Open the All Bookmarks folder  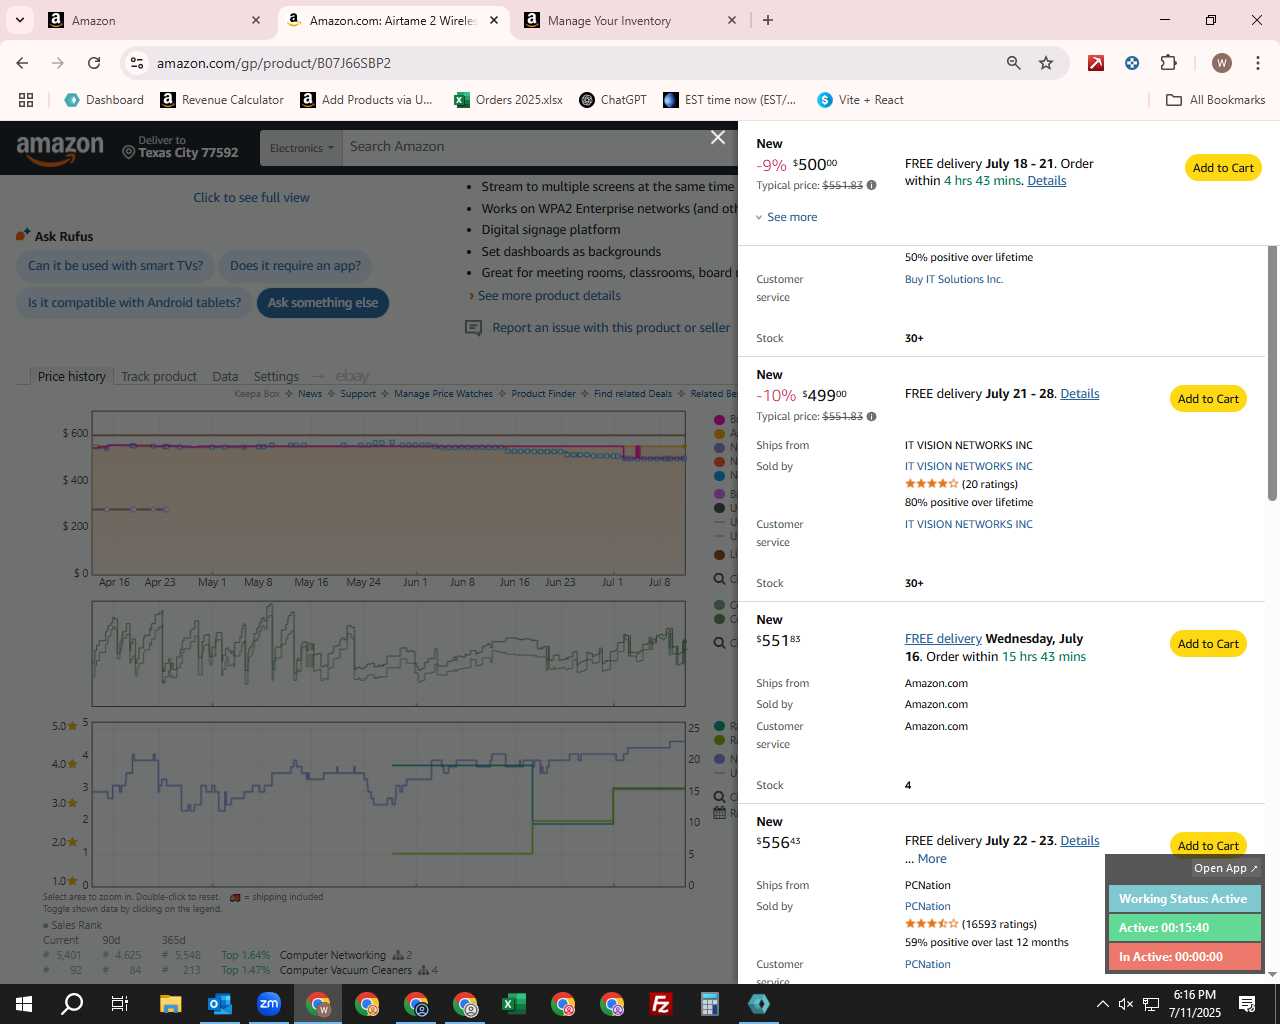pos(1216,100)
